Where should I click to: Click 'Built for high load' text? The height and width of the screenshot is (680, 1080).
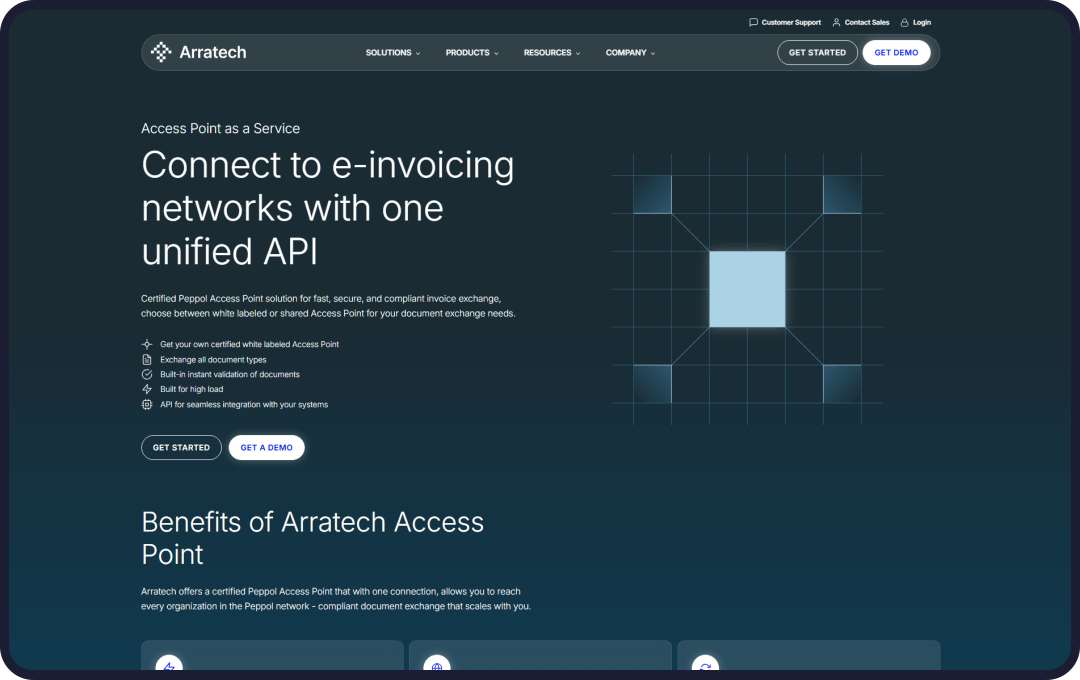[191, 389]
